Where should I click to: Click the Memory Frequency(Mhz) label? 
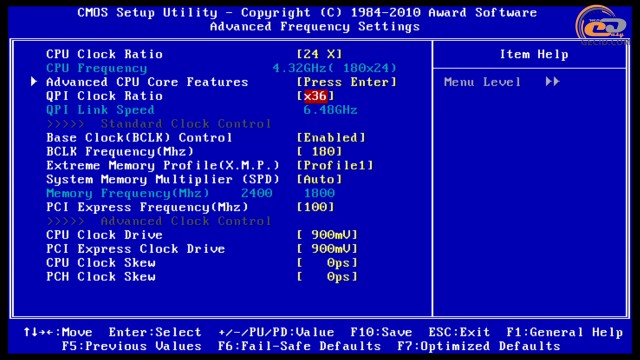coord(127,193)
